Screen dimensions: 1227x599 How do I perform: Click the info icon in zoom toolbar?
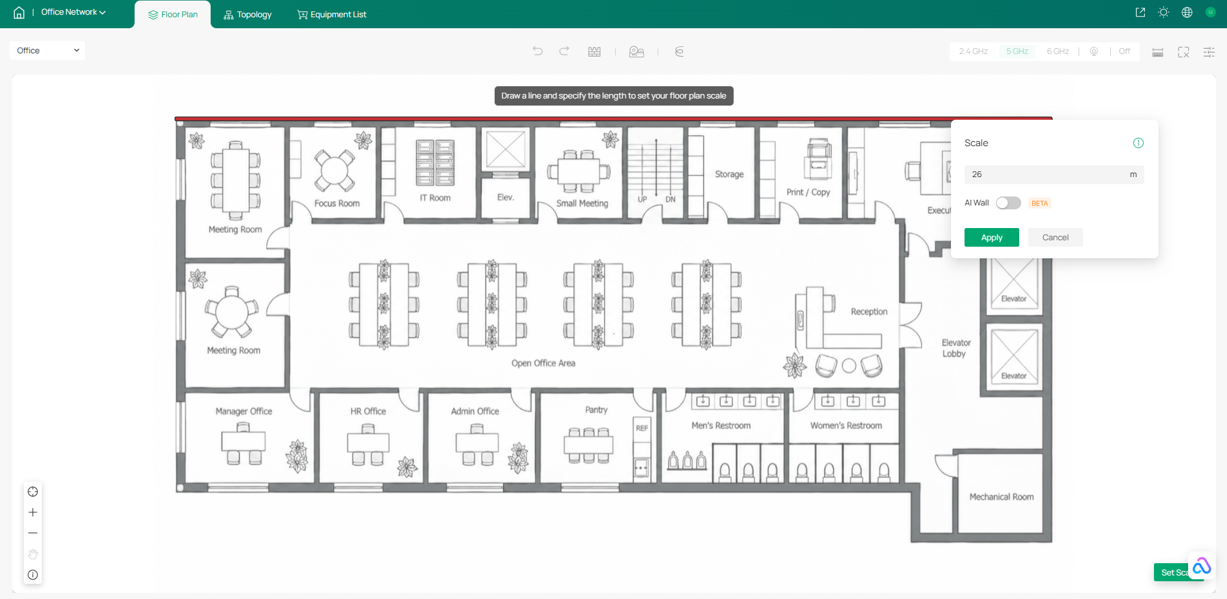(33, 575)
